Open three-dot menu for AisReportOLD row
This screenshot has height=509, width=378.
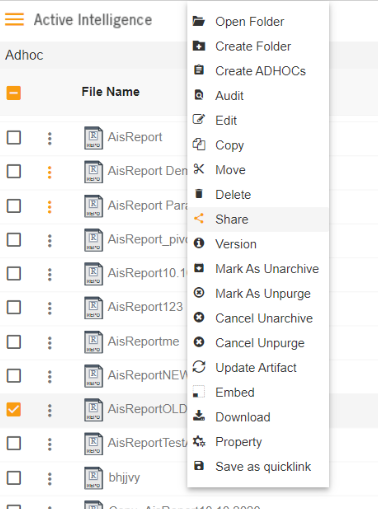50,411
